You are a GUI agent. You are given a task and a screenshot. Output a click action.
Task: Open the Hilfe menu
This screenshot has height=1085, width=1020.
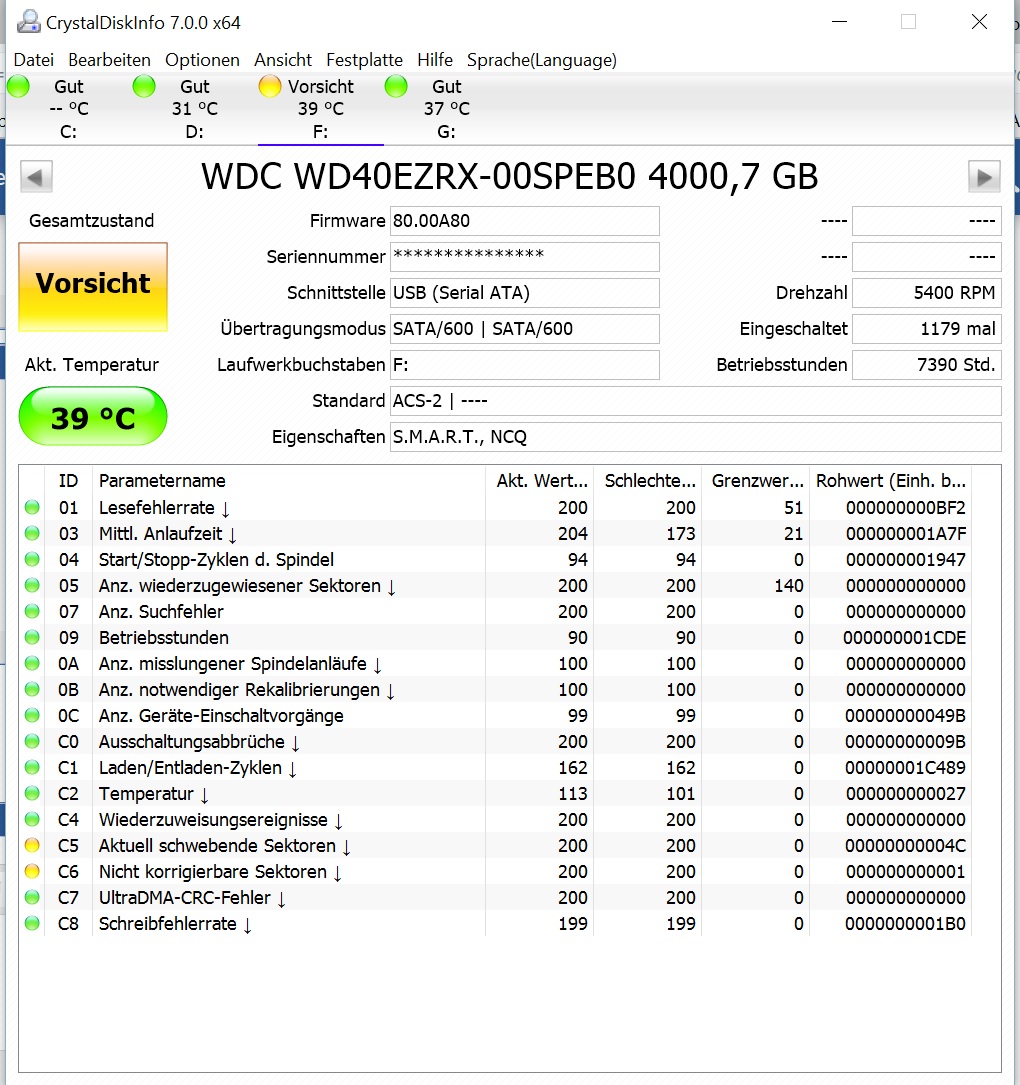435,60
